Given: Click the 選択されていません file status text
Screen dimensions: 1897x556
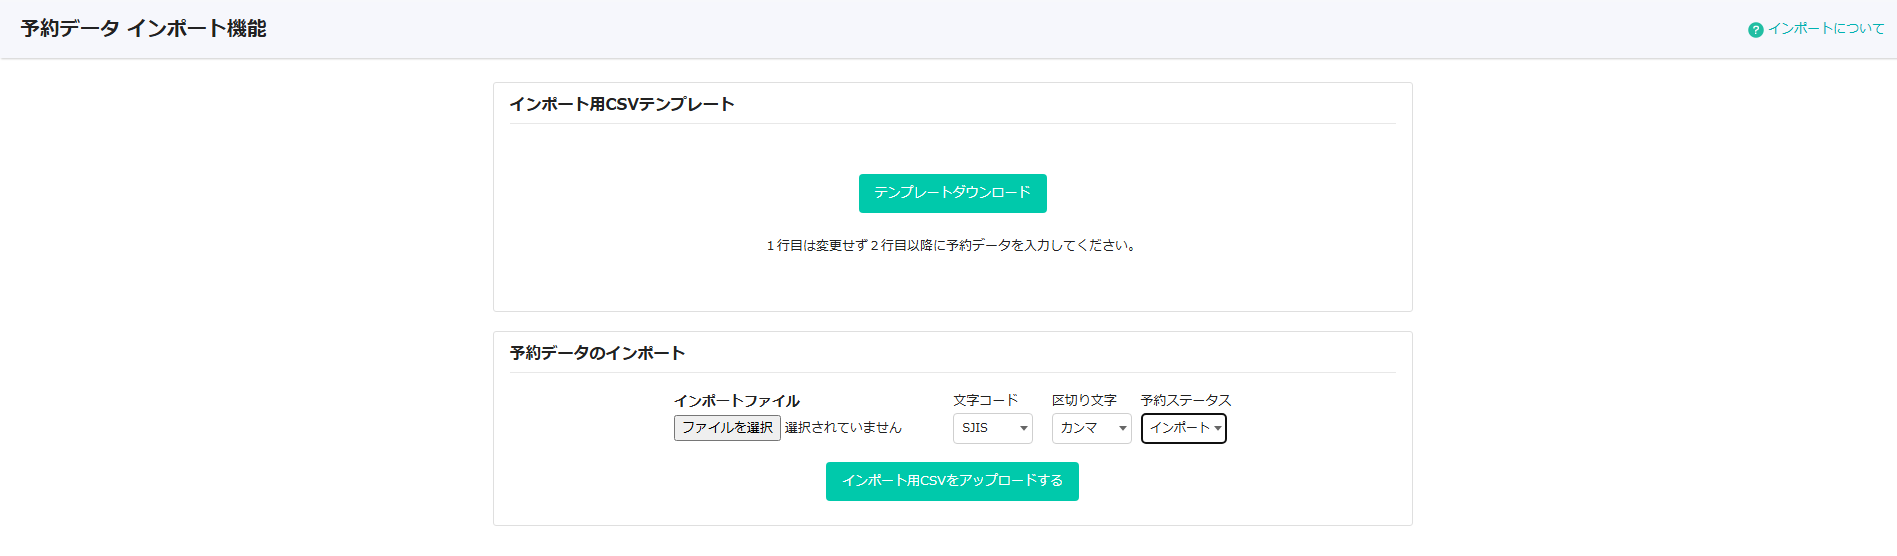Looking at the screenshot, I should point(843,428).
